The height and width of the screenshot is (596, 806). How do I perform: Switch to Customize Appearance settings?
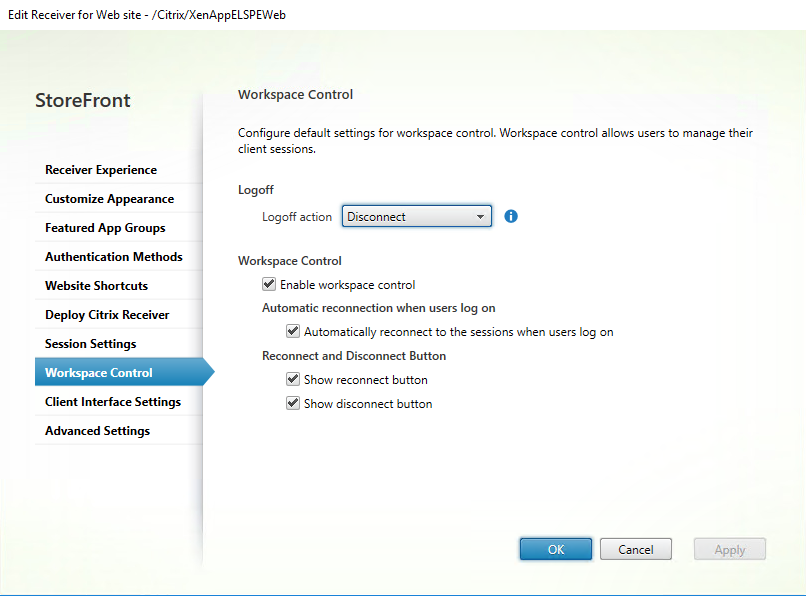coord(109,199)
